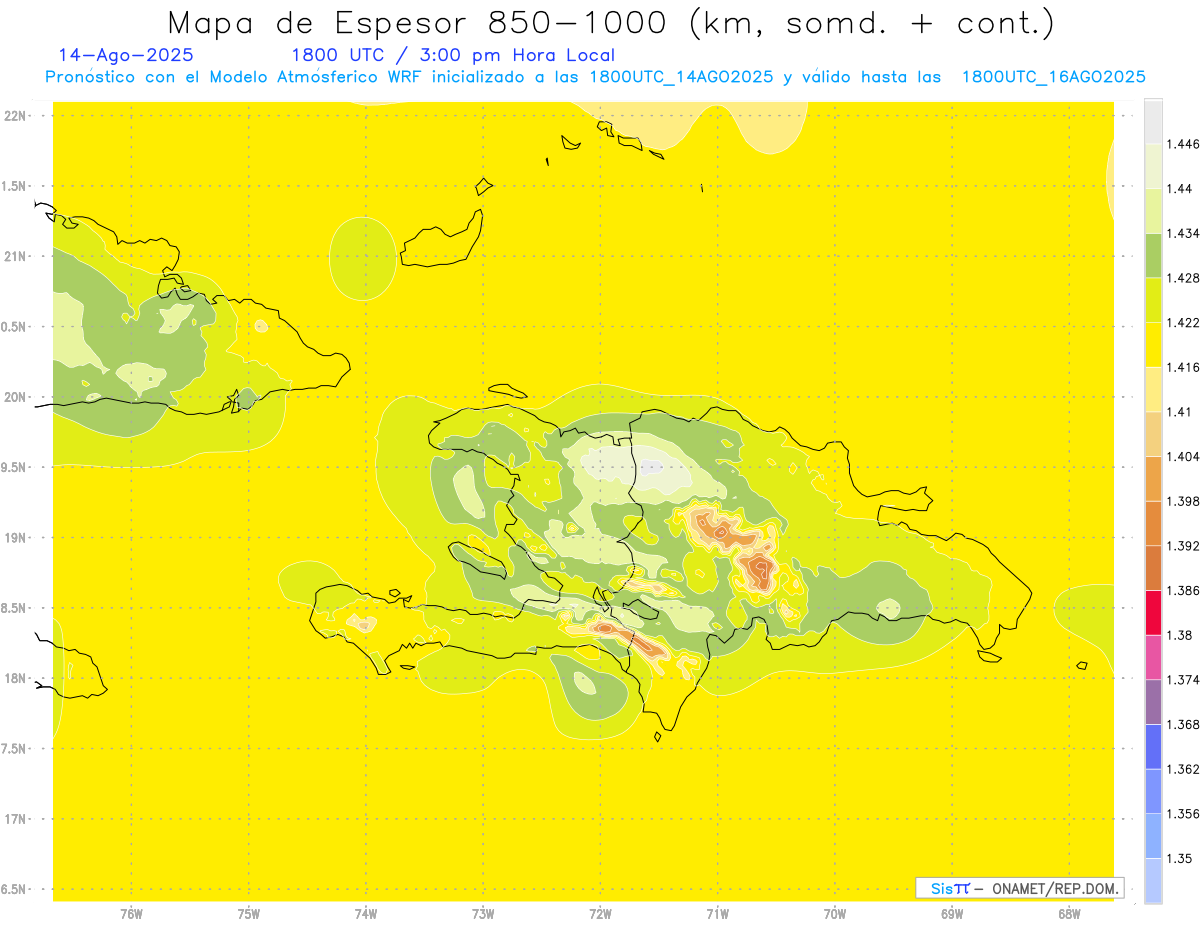
Task: Click the 1.41 colorbar value
Action: pyautogui.click(x=1179, y=412)
